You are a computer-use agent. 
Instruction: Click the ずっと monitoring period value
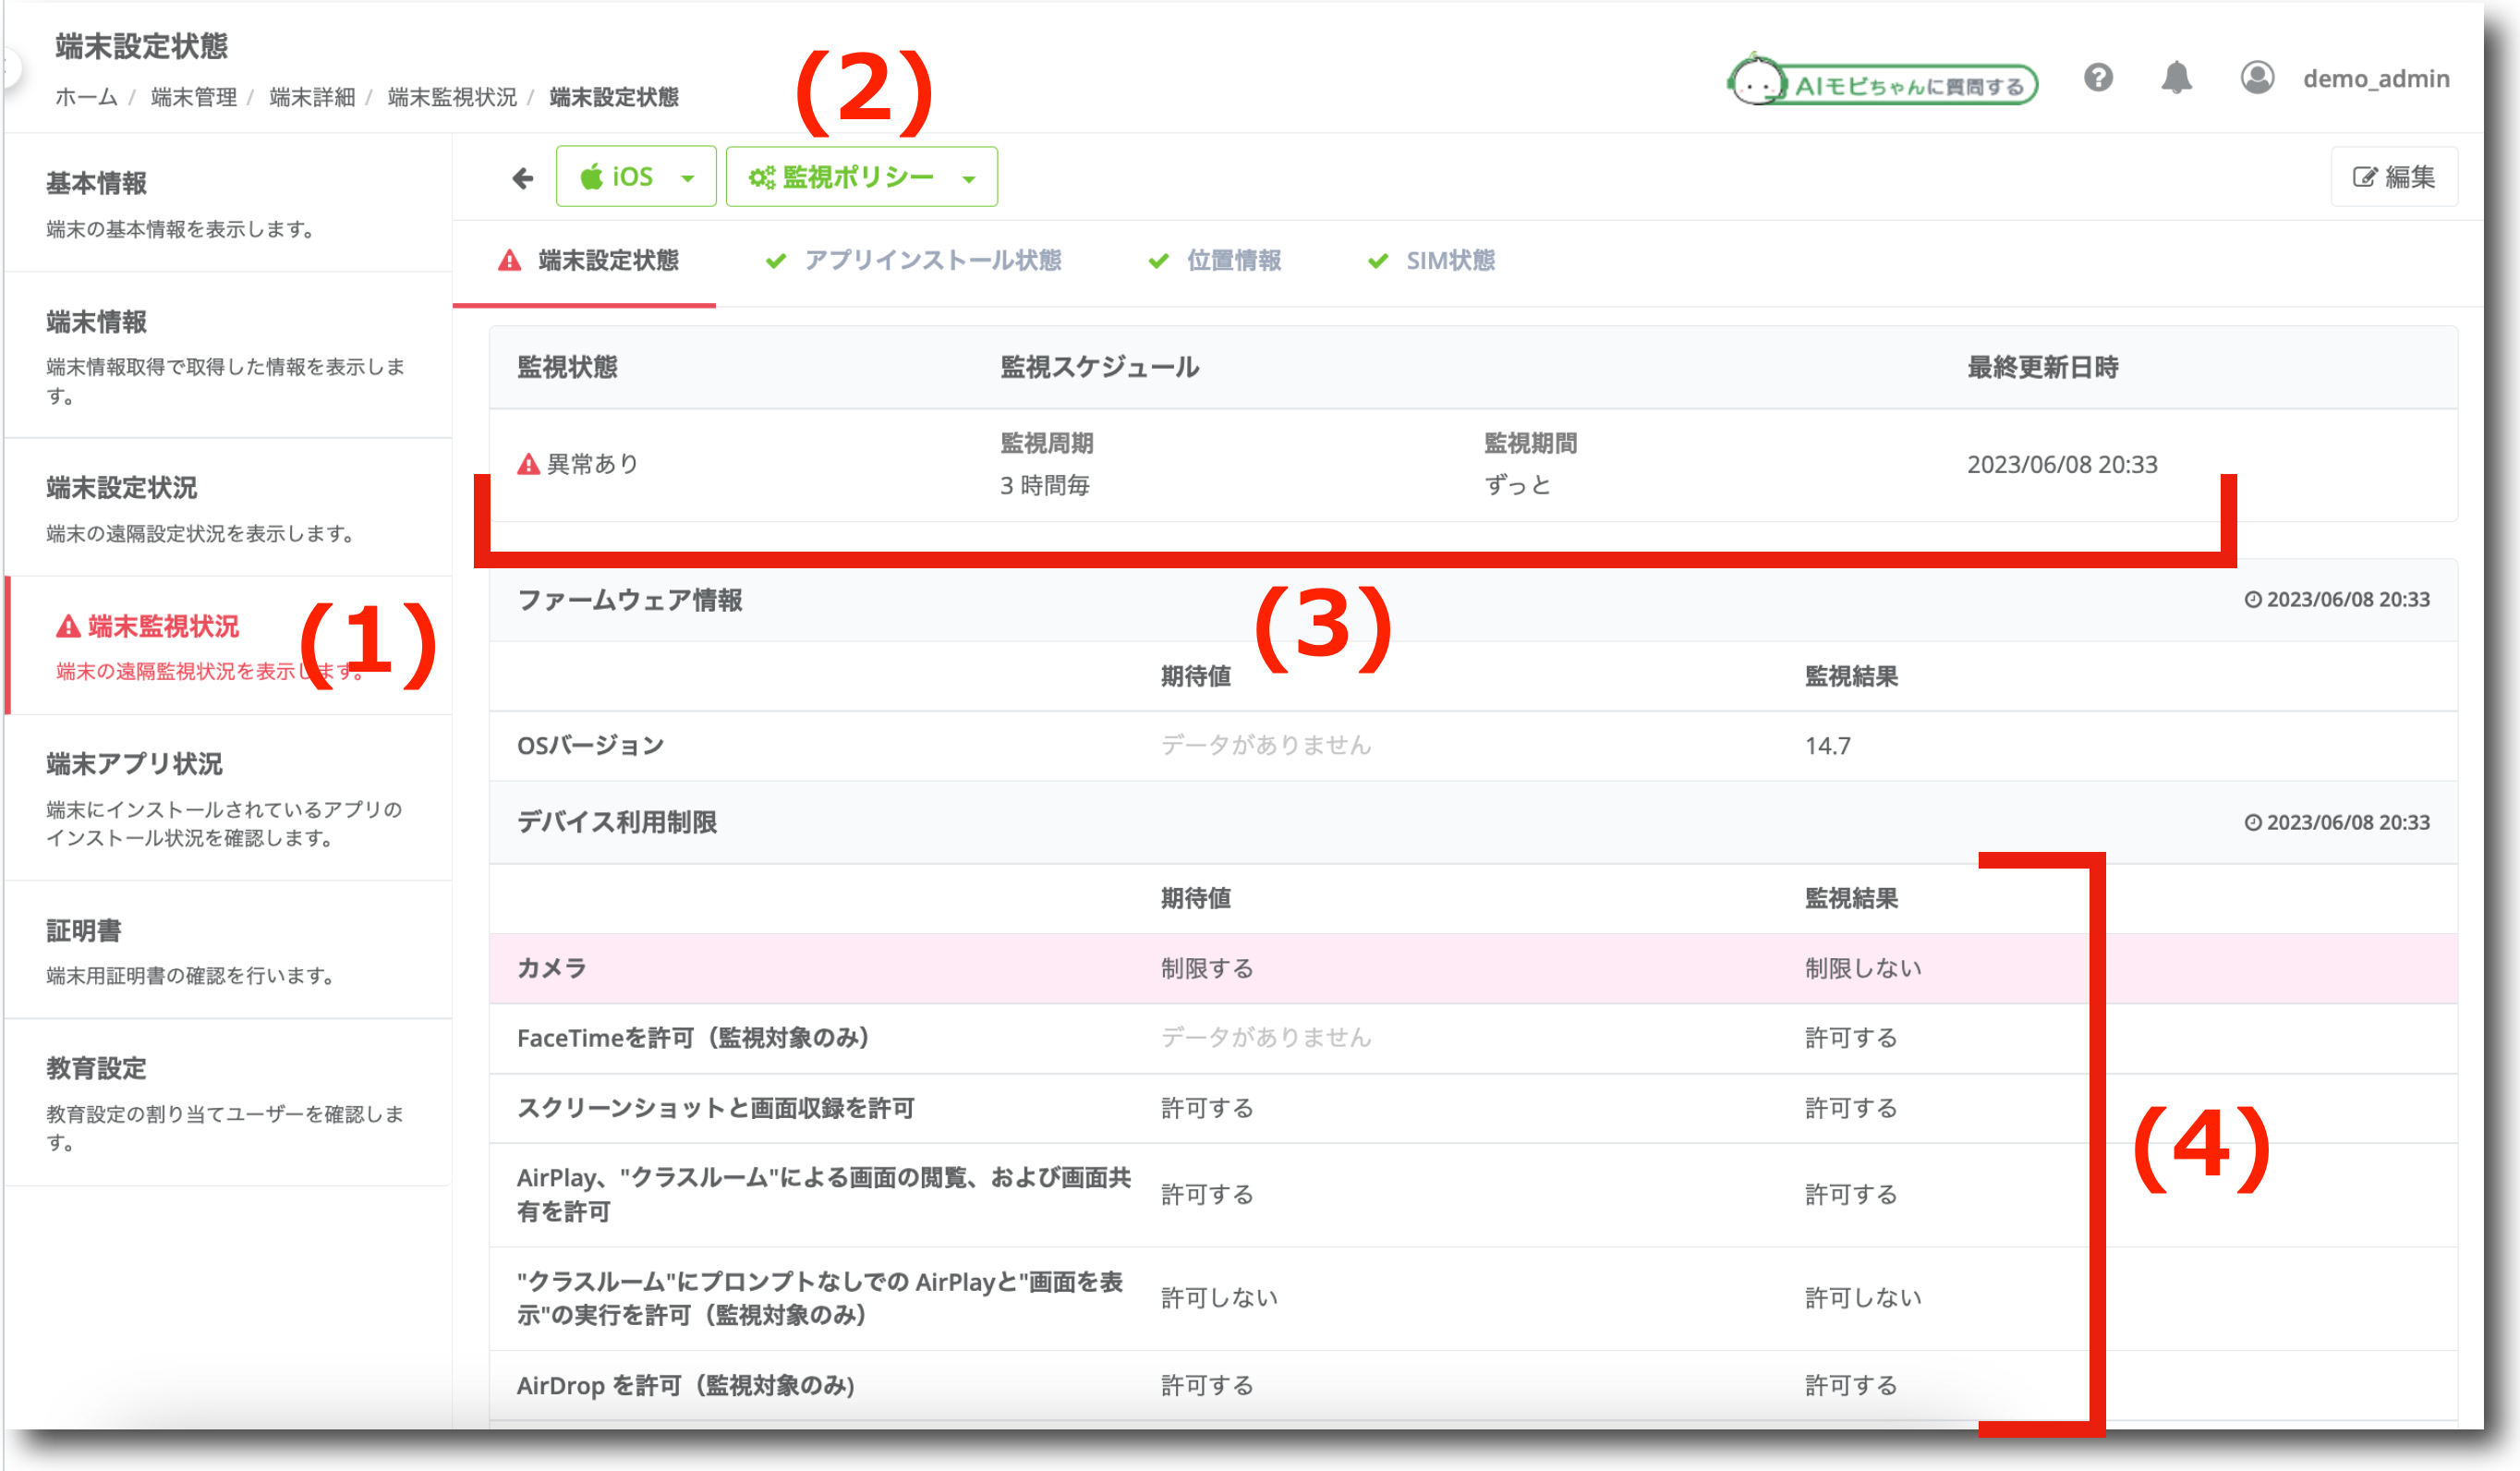pyautogui.click(x=1517, y=486)
